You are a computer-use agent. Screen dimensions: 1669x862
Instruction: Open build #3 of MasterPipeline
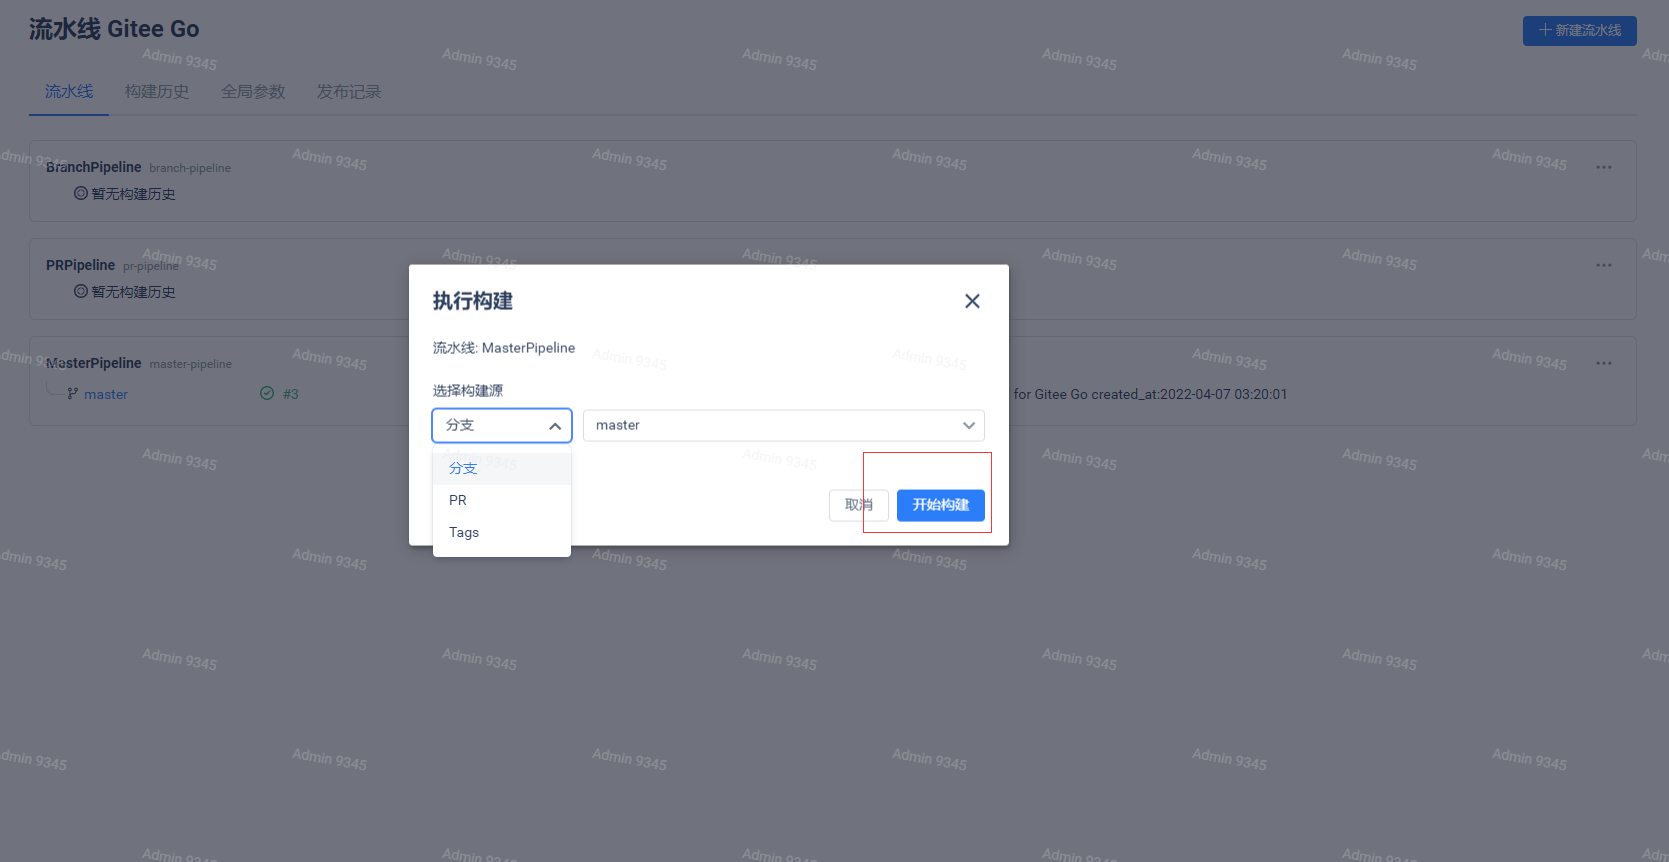click(290, 394)
